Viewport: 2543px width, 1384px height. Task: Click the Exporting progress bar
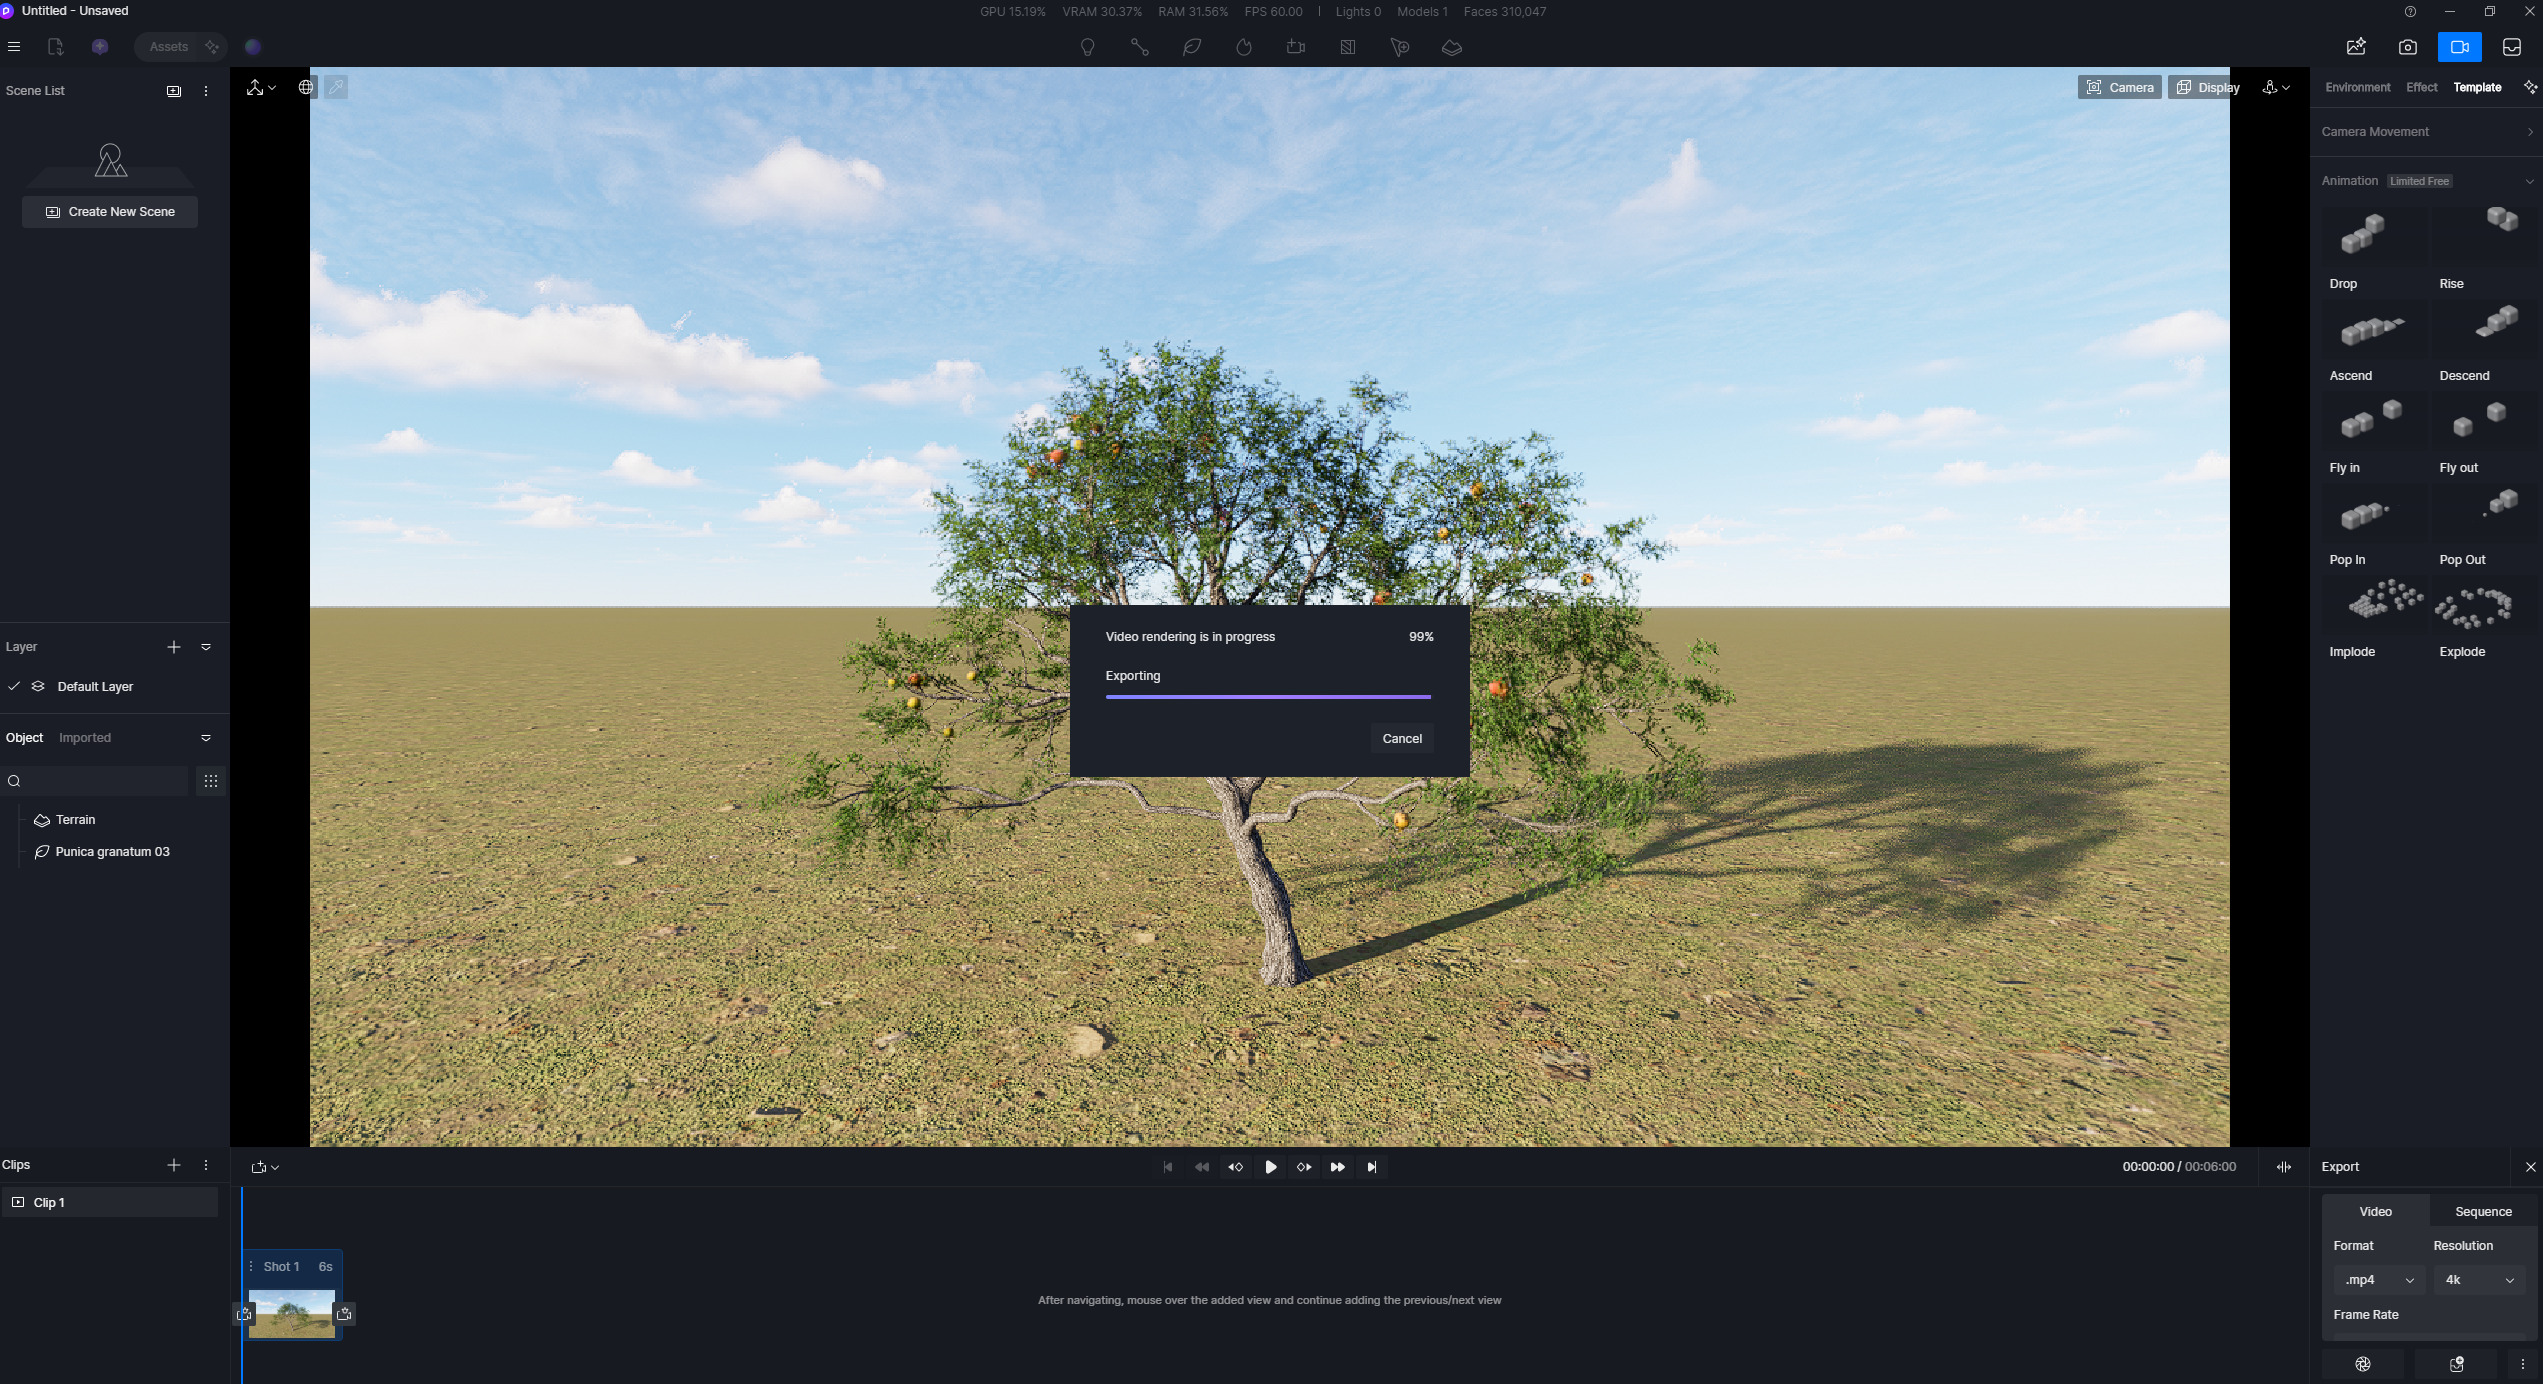pos(1267,696)
